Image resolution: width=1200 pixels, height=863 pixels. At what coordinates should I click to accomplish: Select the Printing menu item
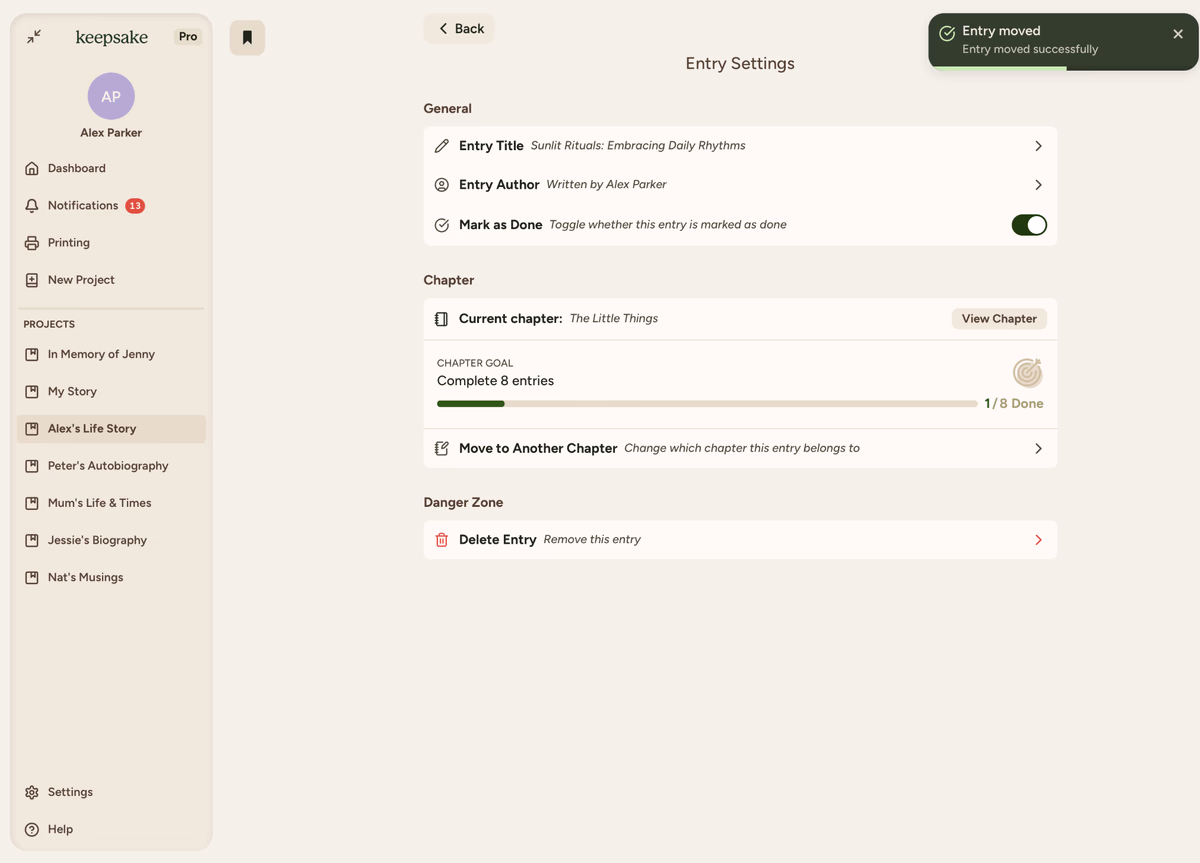68,243
